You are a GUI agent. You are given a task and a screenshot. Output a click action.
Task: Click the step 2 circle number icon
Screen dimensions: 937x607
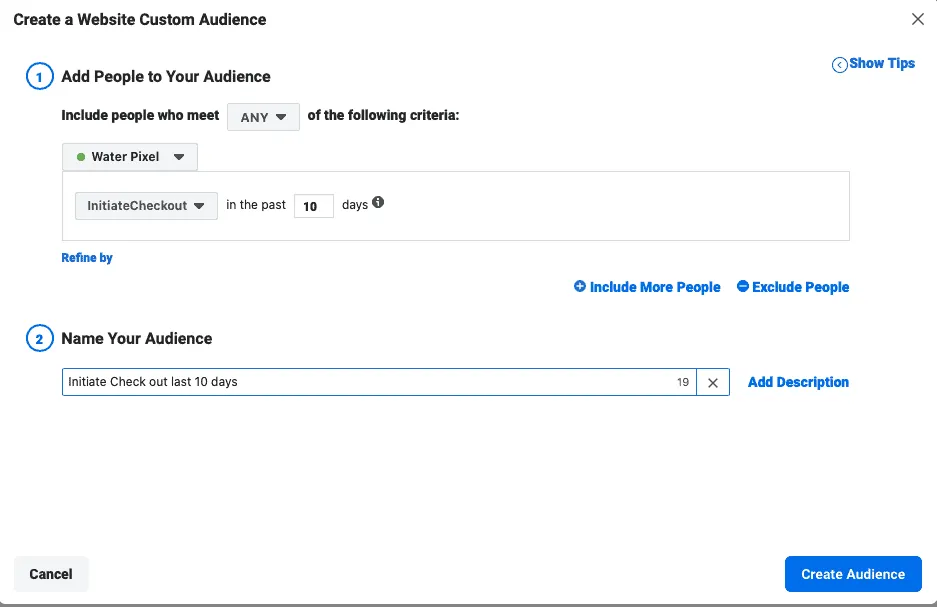pos(38,339)
